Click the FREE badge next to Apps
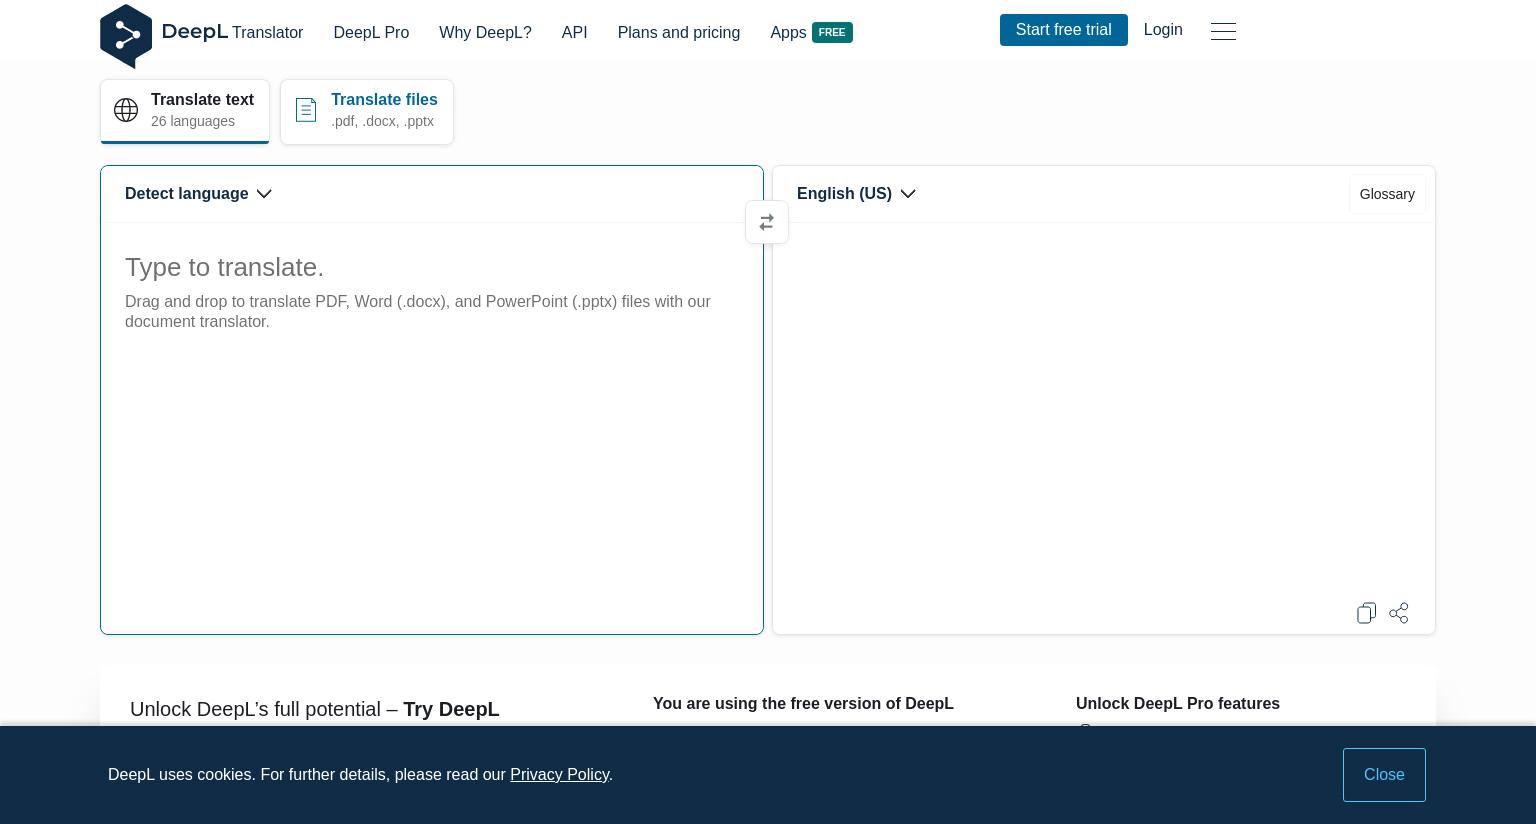 (x=832, y=33)
